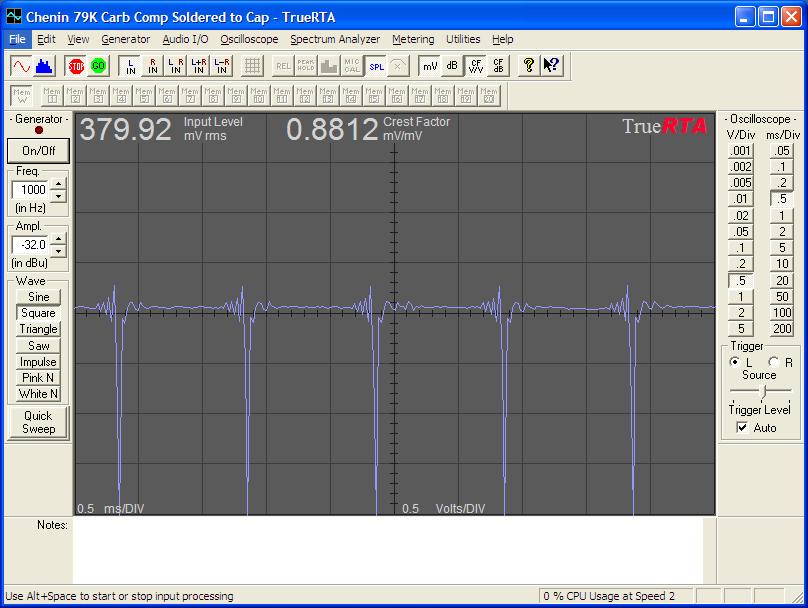Select trigger source L radio button

(x=735, y=362)
